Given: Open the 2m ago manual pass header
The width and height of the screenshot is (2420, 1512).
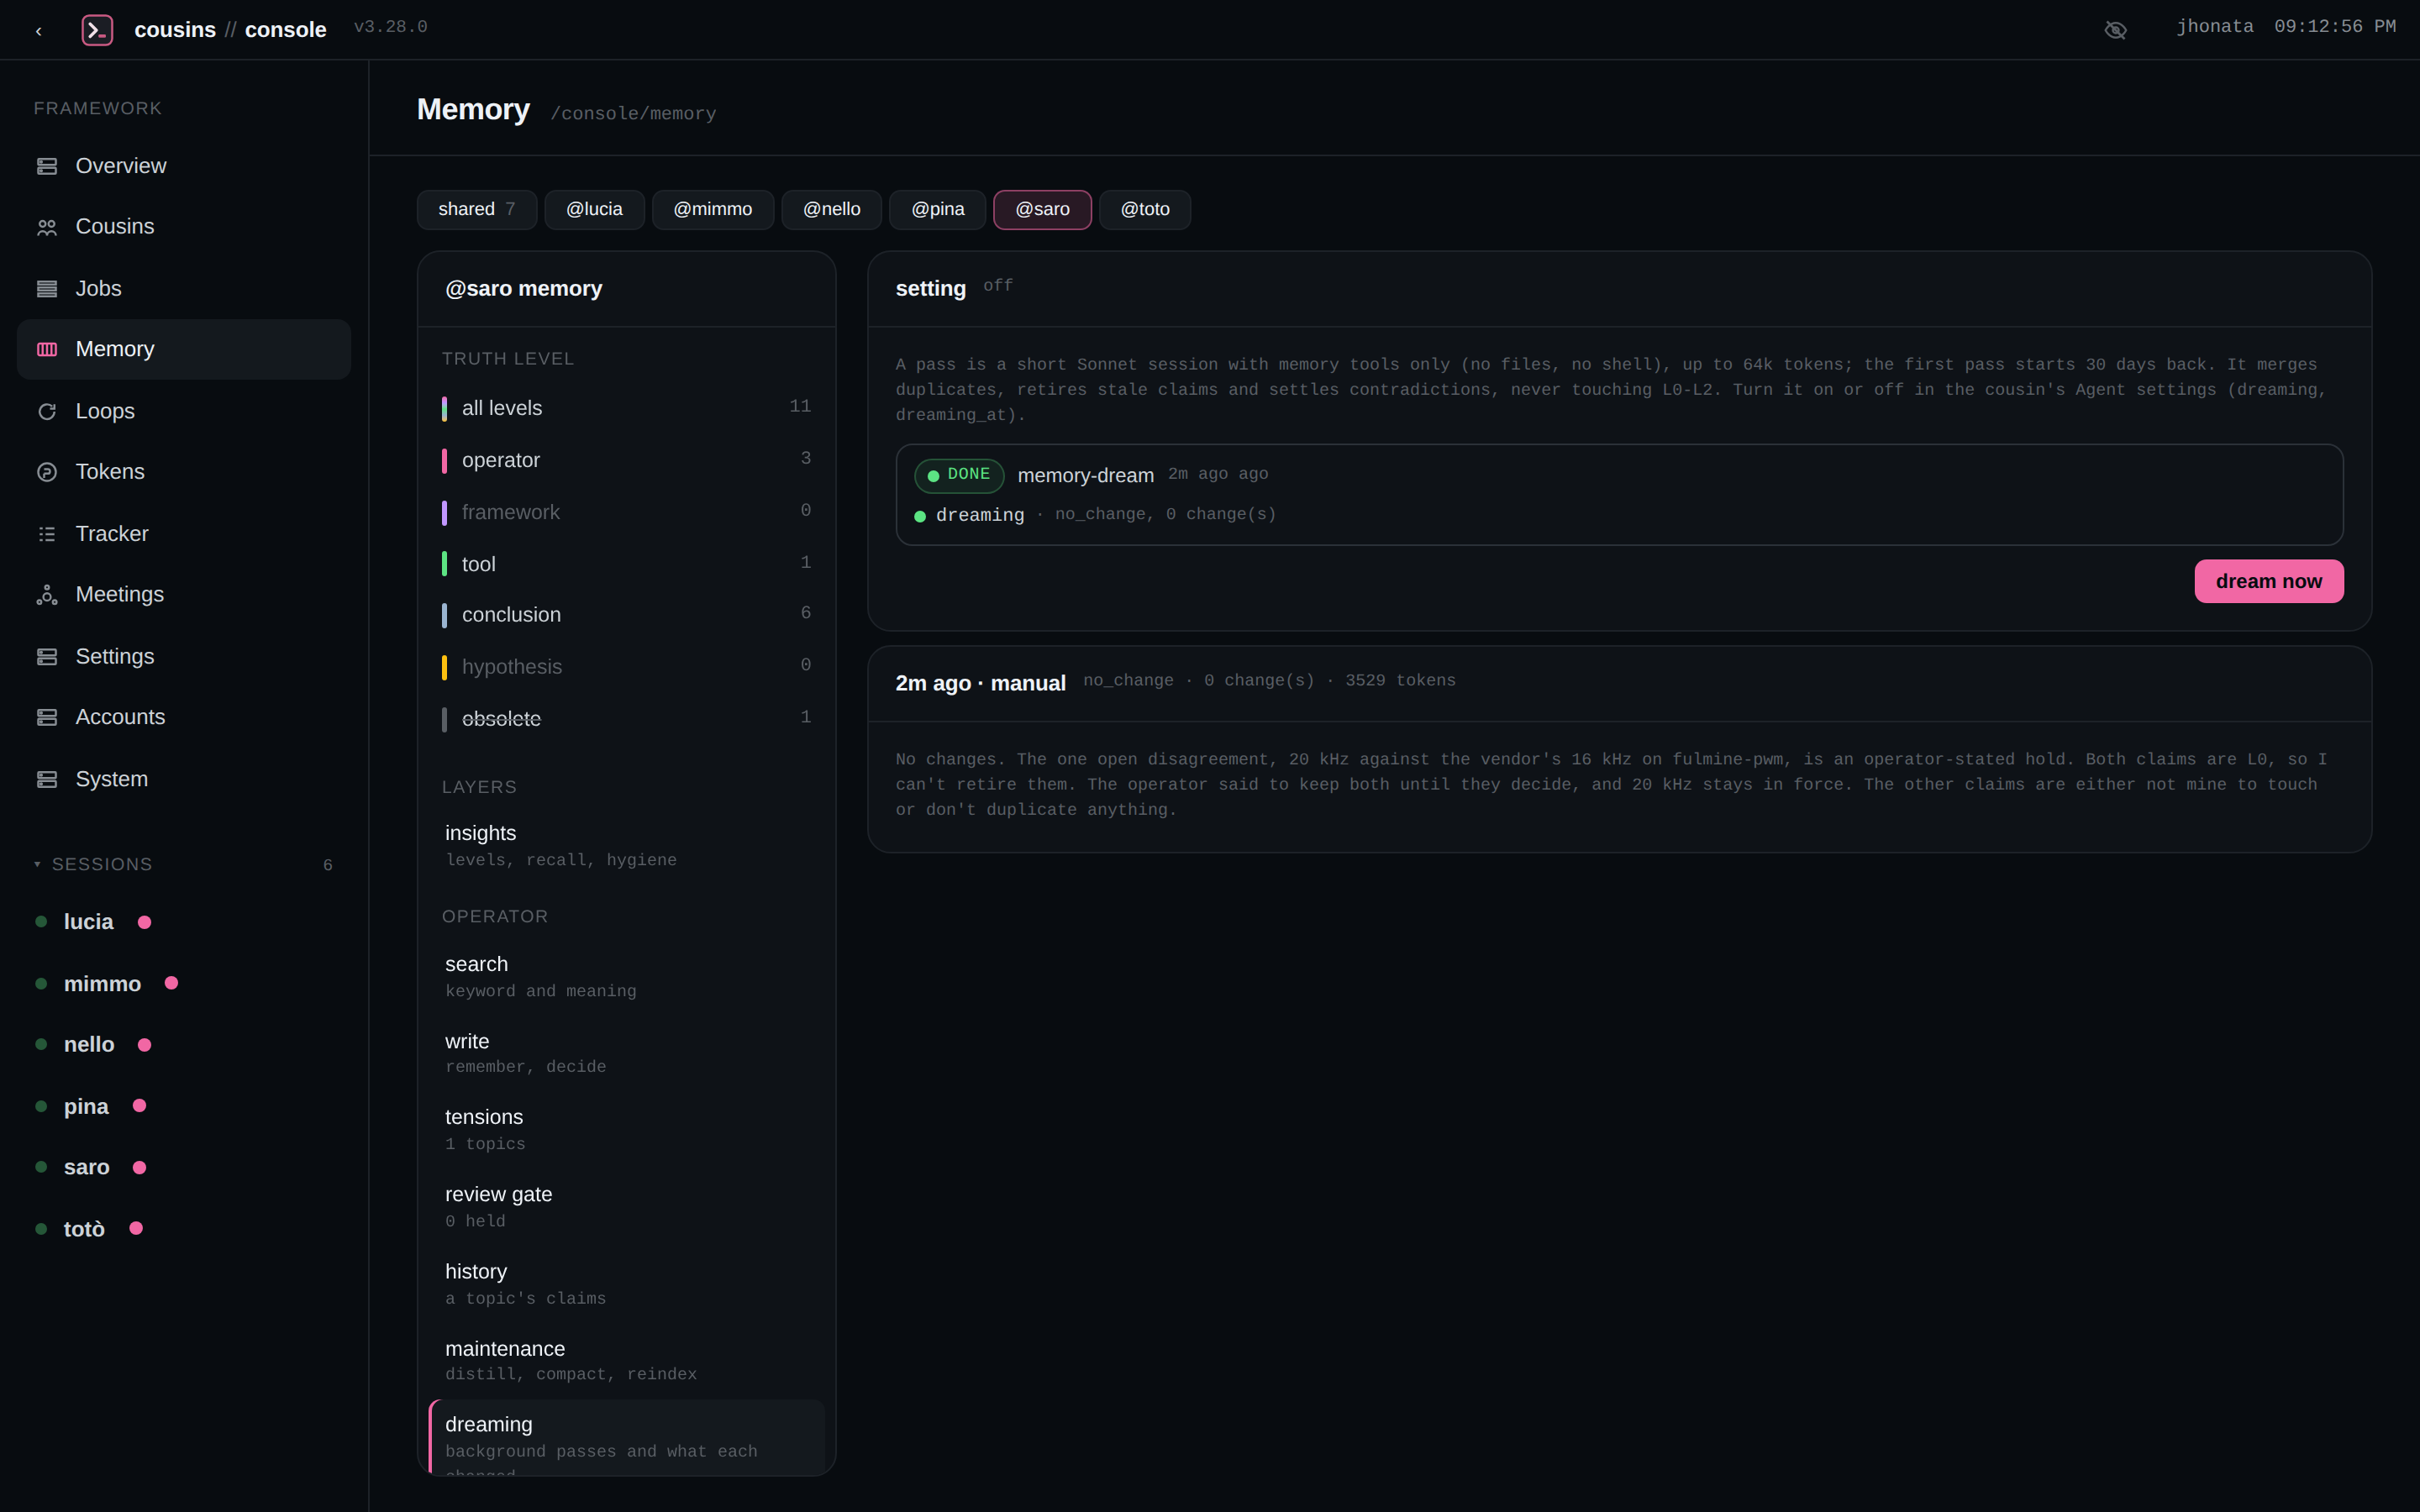Looking at the screenshot, I should 1619,683.
